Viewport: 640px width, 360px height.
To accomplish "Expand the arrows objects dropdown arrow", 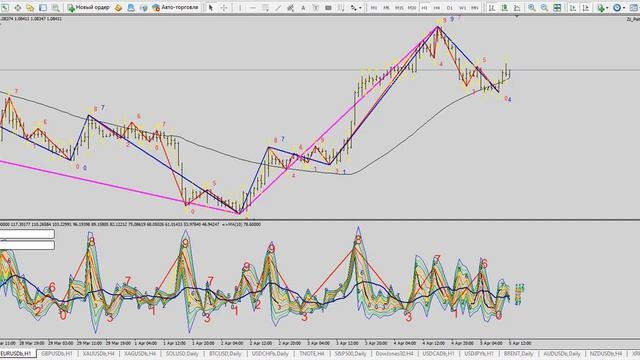I will (x=360, y=8).
